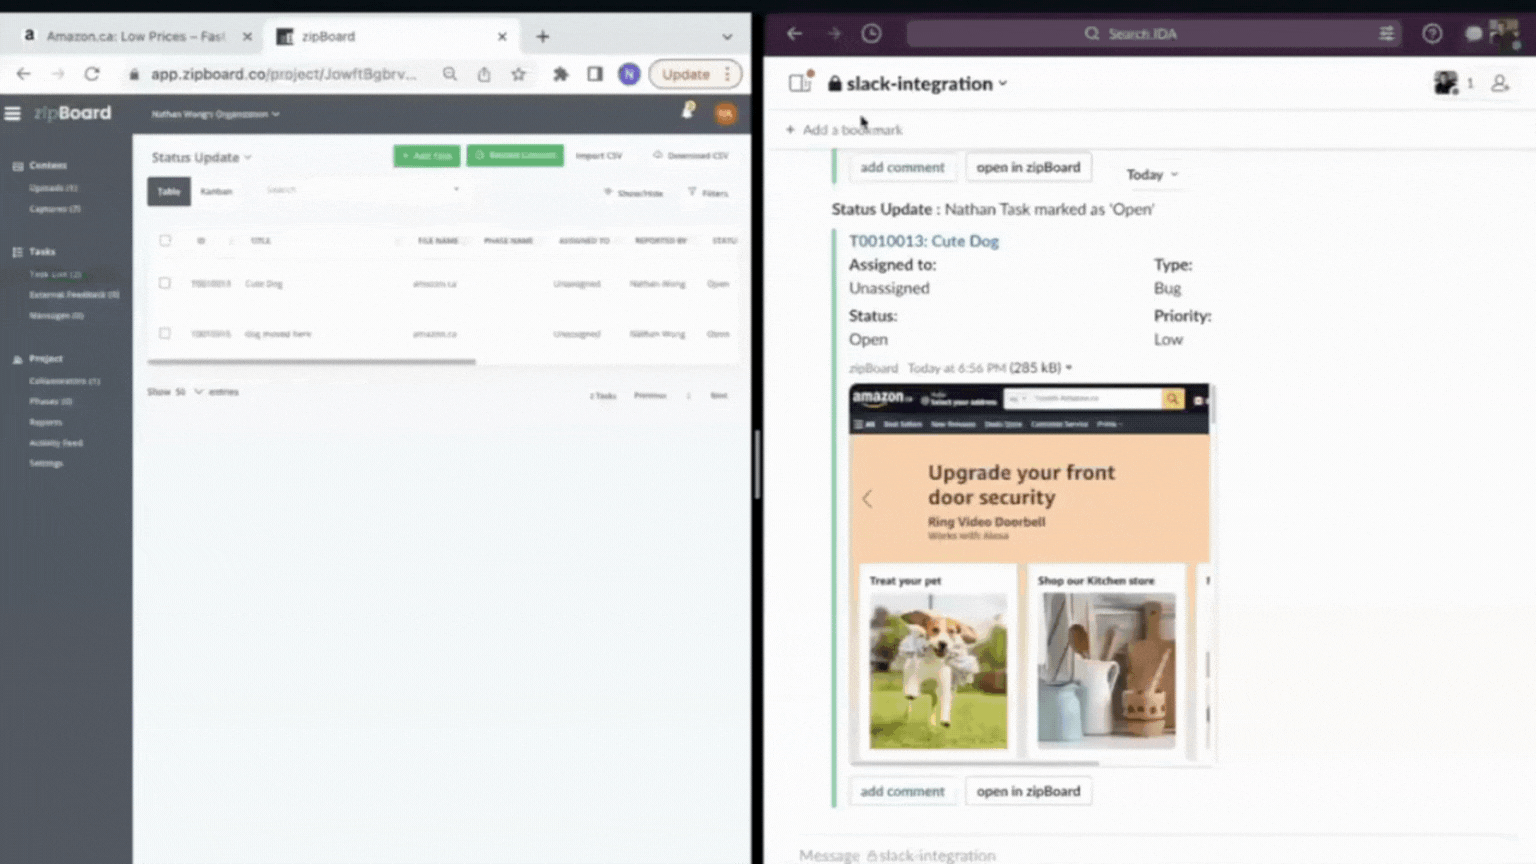Image resolution: width=1536 pixels, height=864 pixels.
Task: Open Slack history clock icon
Action: coord(872,33)
